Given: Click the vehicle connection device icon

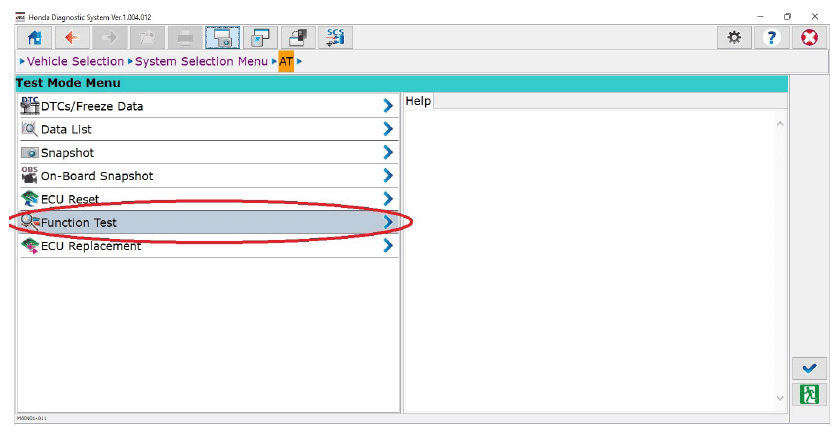Looking at the screenshot, I should click(x=297, y=37).
